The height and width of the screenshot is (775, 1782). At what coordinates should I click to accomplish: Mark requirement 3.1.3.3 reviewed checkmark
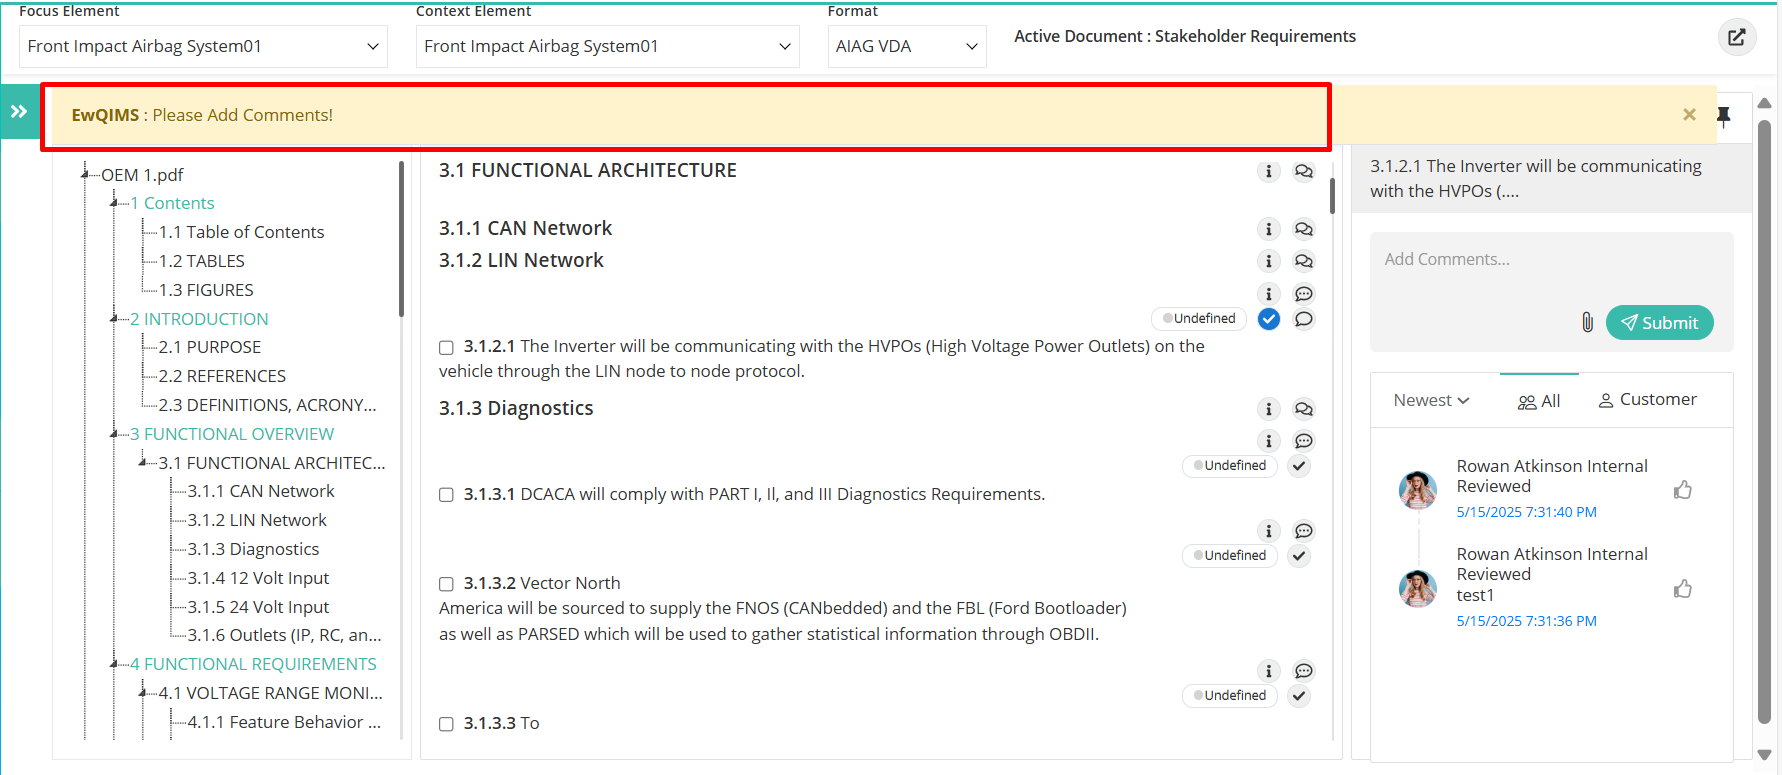click(x=1299, y=696)
